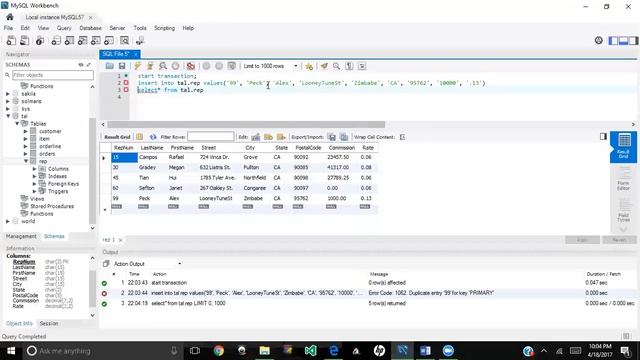Open the Server menu
The width and height of the screenshot is (640, 360).
click(x=117, y=28)
